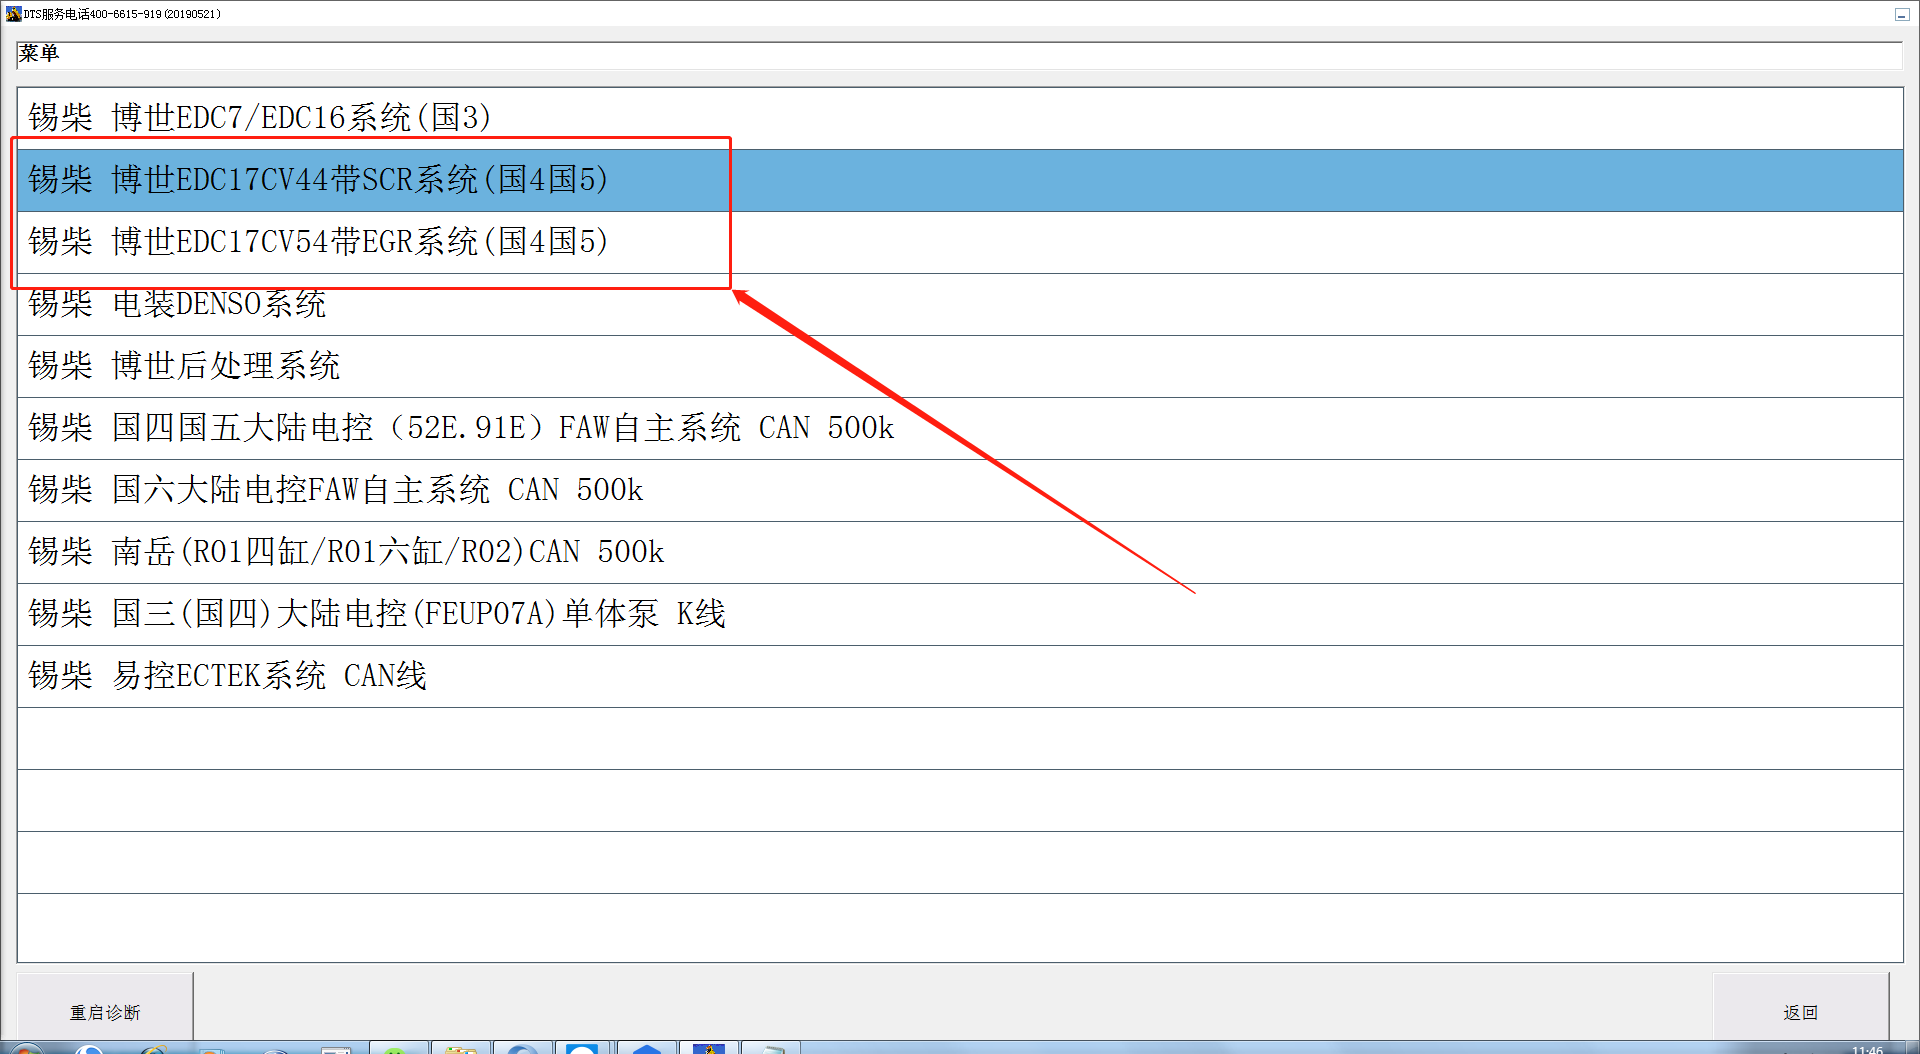This screenshot has width=1920, height=1054.
Task: Click the 菜单 menu title field
Action: (x=958, y=54)
